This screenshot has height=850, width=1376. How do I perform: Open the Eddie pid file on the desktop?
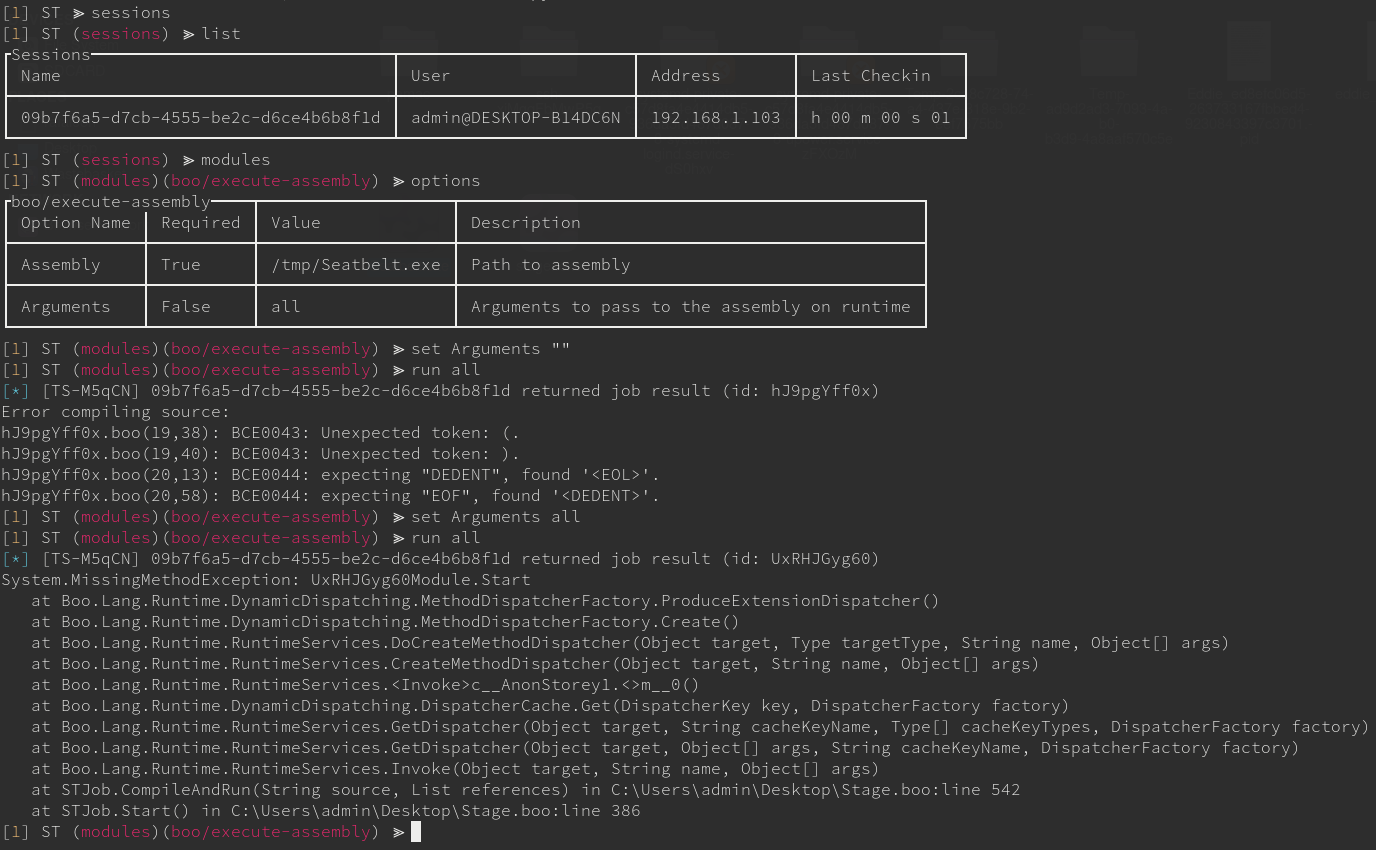[1249, 50]
